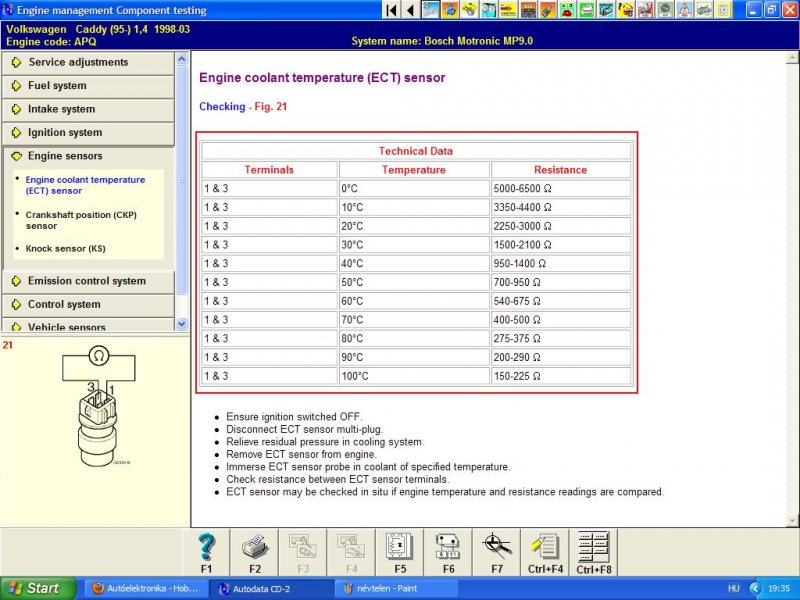Screen dimensions: 800x600
Task: Open the question mark red car toolbar icon
Action: [x=626, y=10]
